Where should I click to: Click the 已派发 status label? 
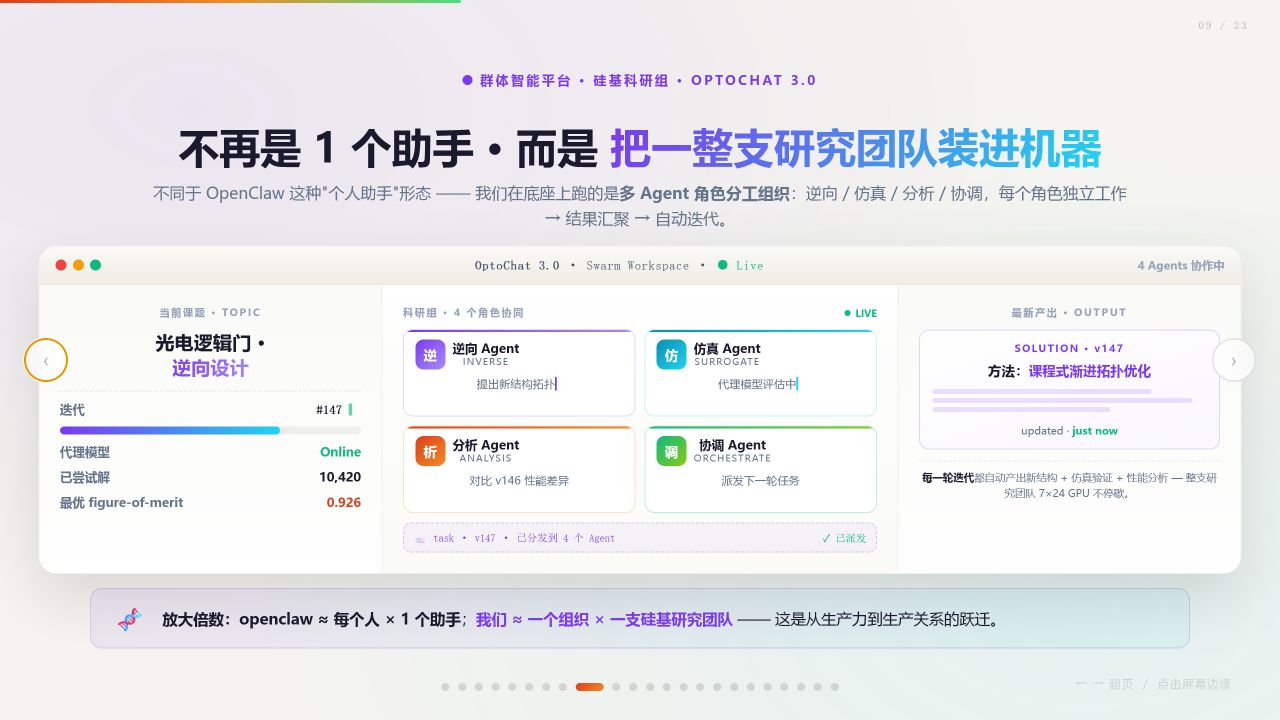click(x=851, y=538)
